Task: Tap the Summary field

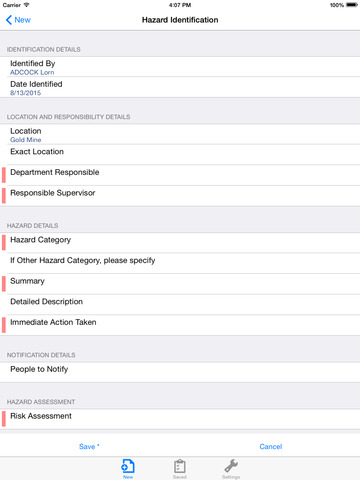Action: (180, 284)
